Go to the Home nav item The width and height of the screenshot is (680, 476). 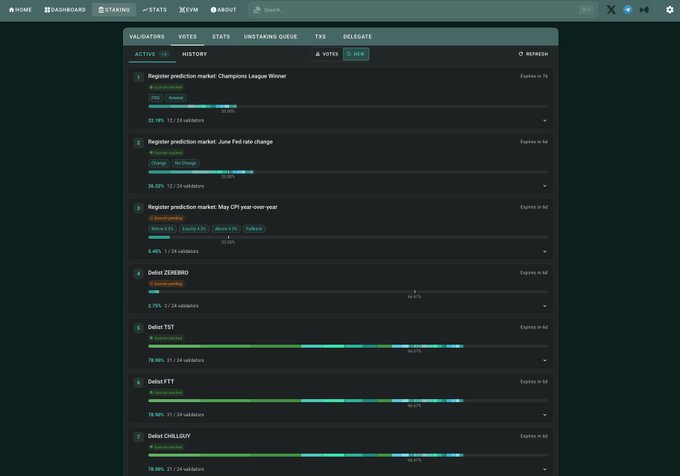(x=20, y=10)
